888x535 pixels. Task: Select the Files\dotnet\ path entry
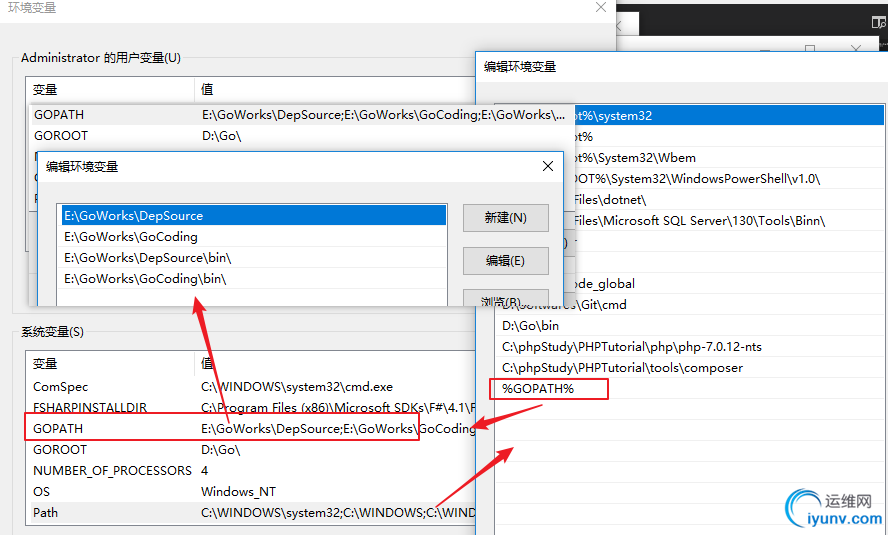pos(728,200)
